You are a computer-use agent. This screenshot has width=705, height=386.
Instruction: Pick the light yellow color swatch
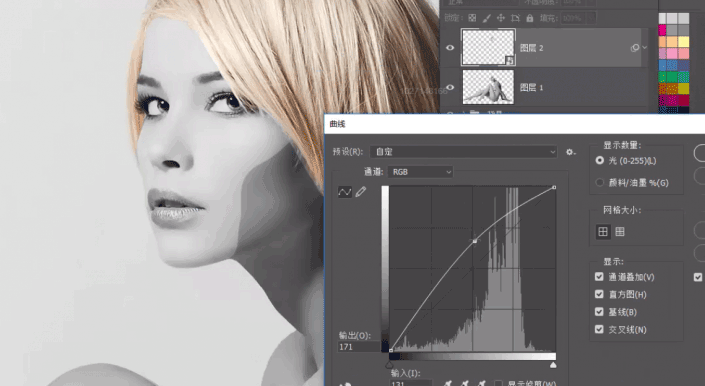683,42
